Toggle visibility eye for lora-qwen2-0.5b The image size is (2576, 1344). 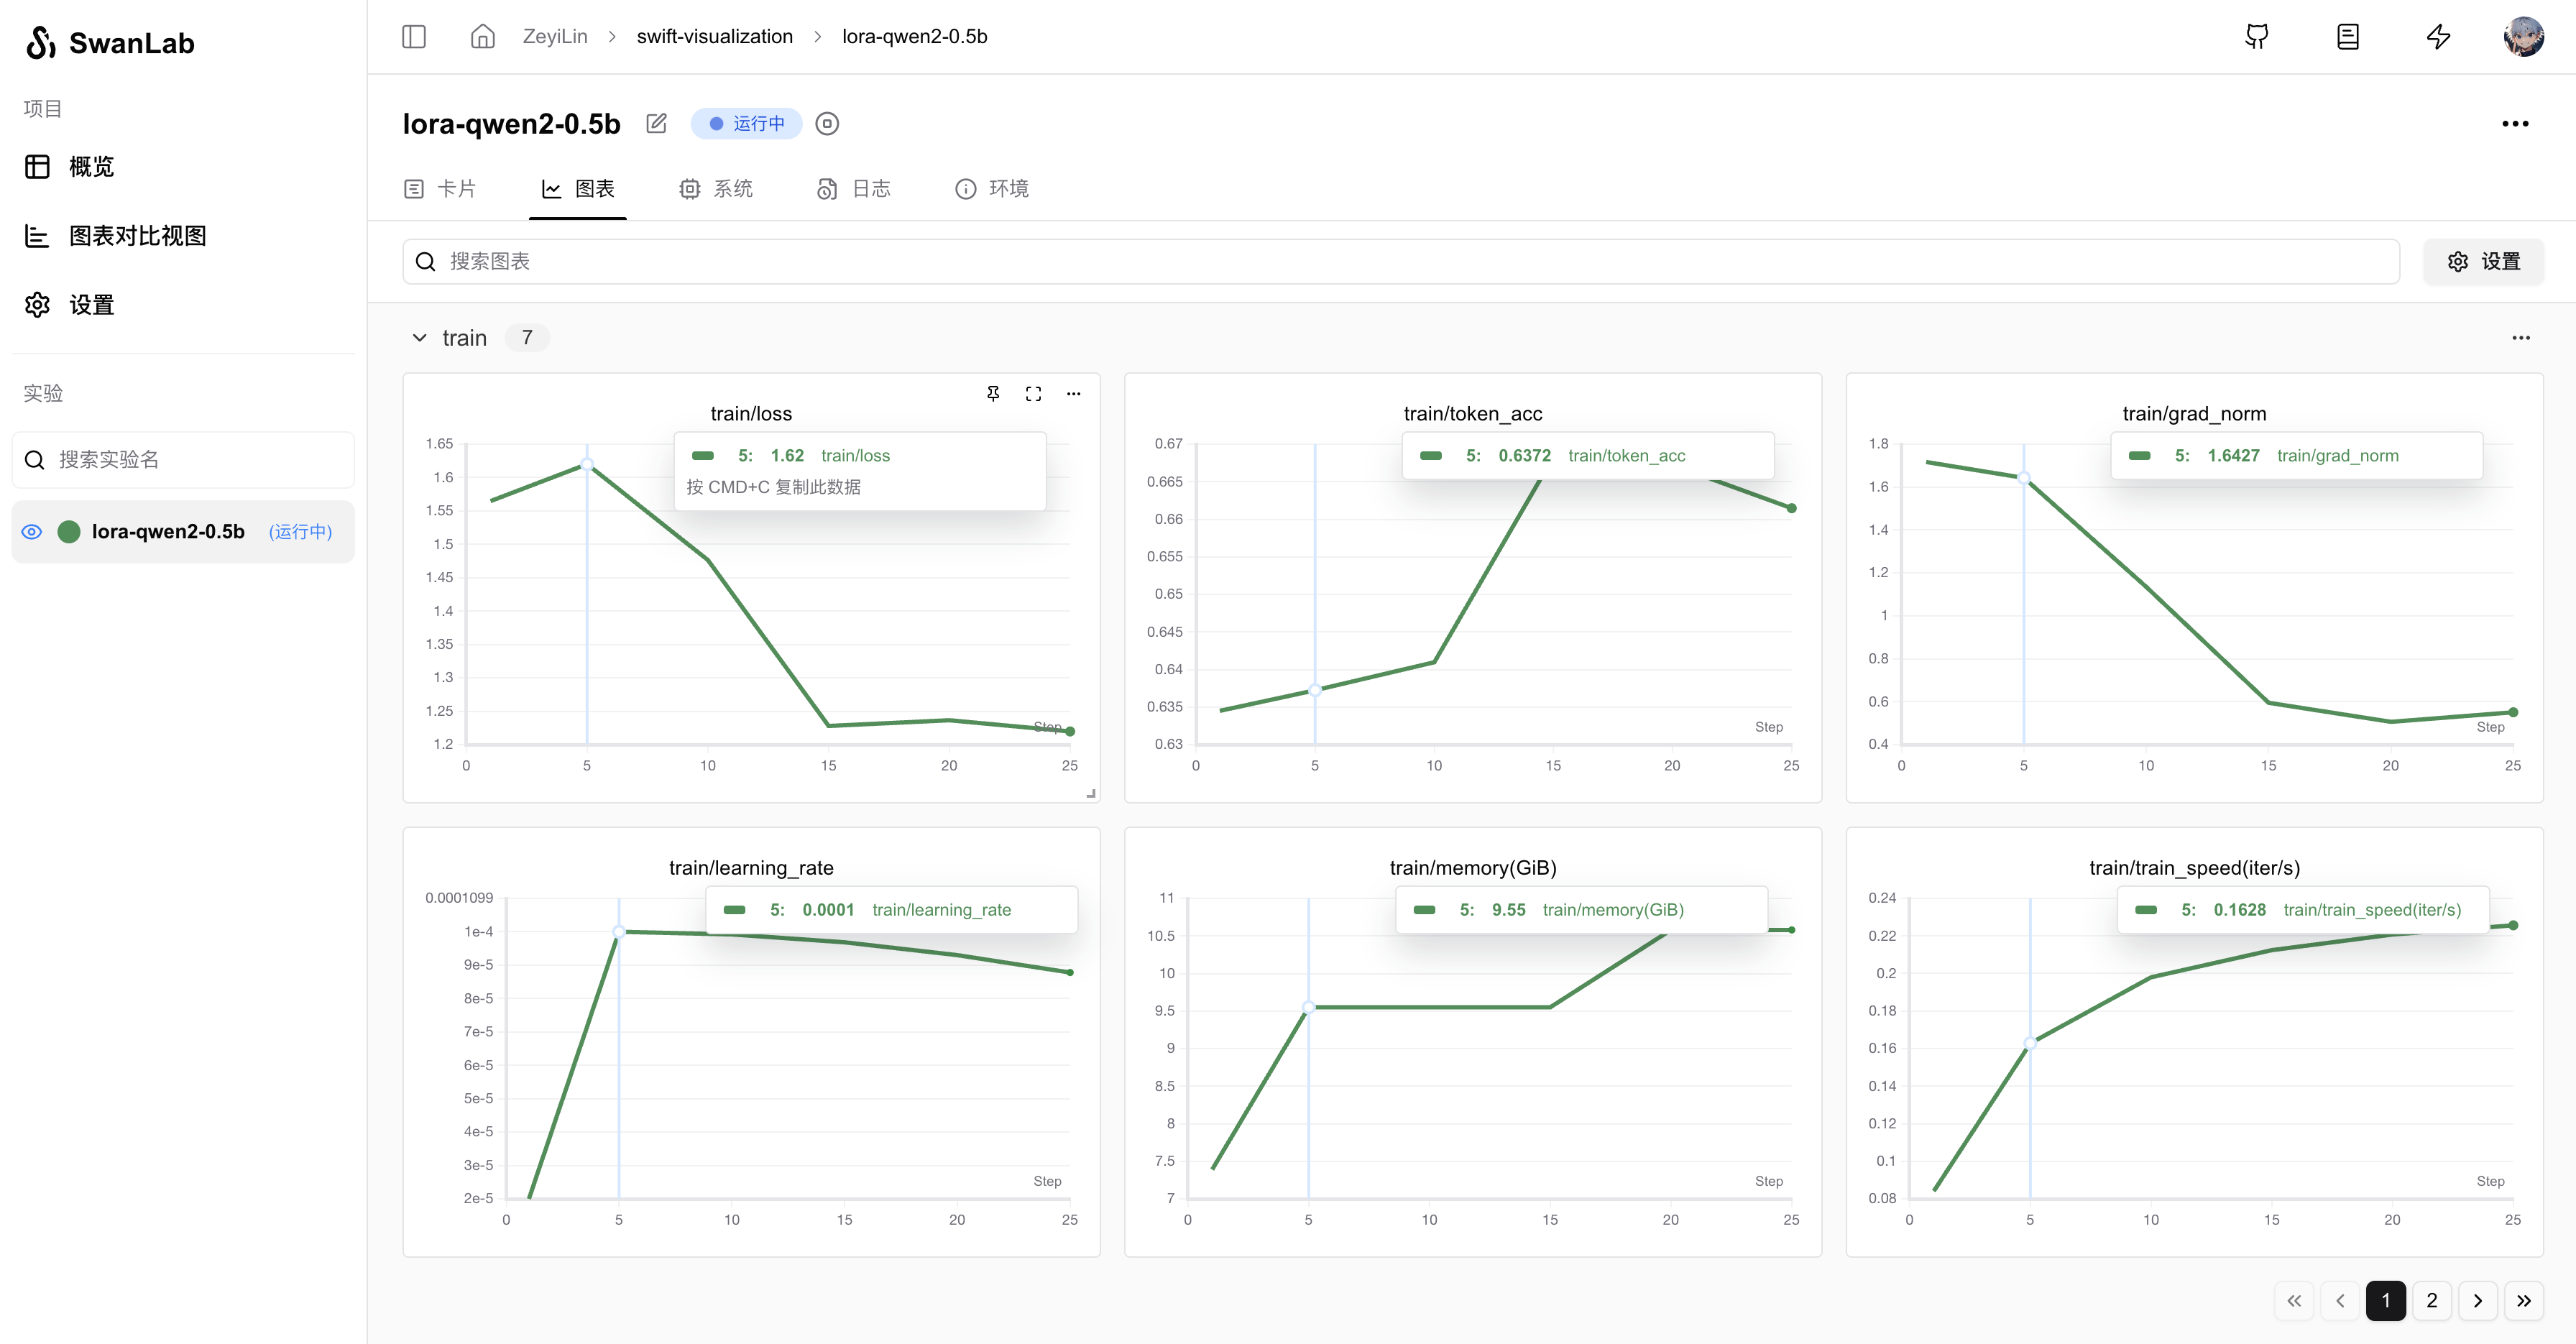click(x=32, y=532)
